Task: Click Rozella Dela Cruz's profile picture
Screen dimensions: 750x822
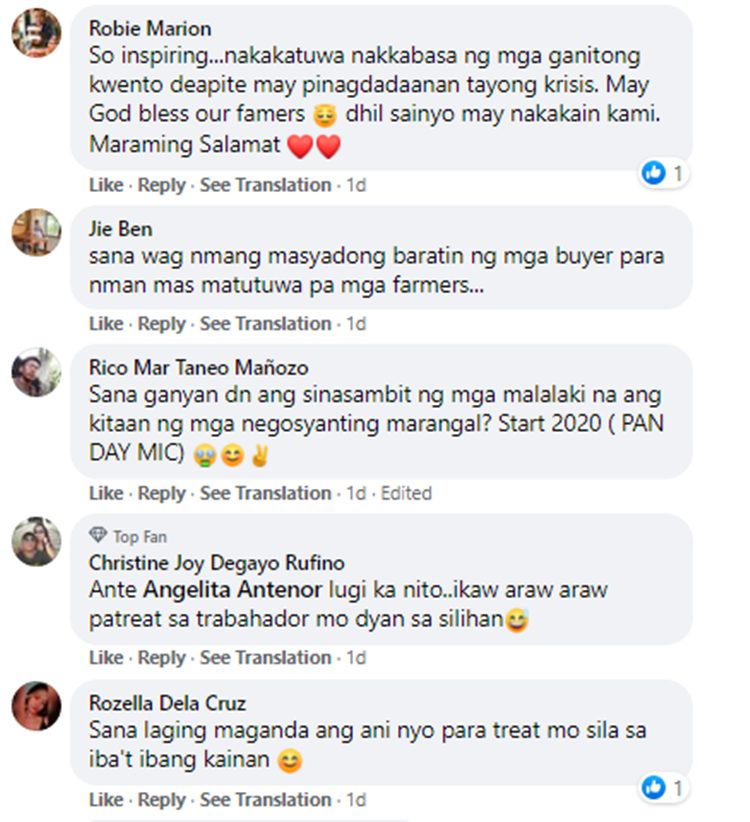Action: click(36, 706)
